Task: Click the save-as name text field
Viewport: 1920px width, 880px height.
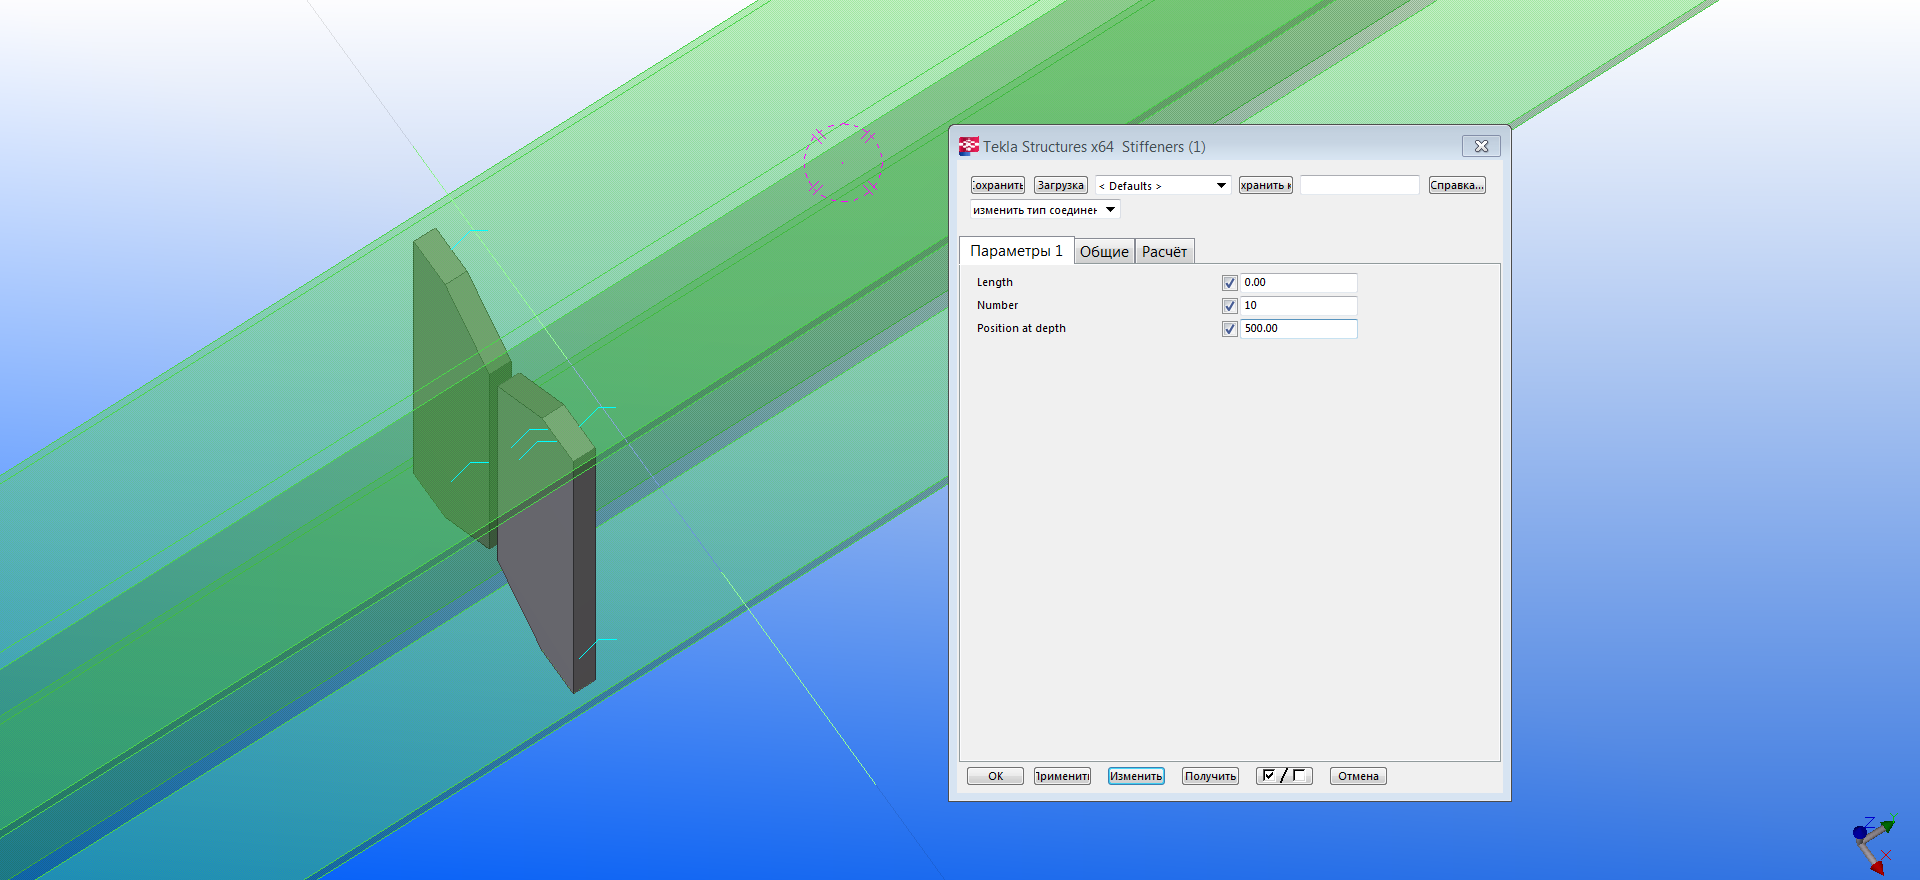Action: coord(1359,186)
